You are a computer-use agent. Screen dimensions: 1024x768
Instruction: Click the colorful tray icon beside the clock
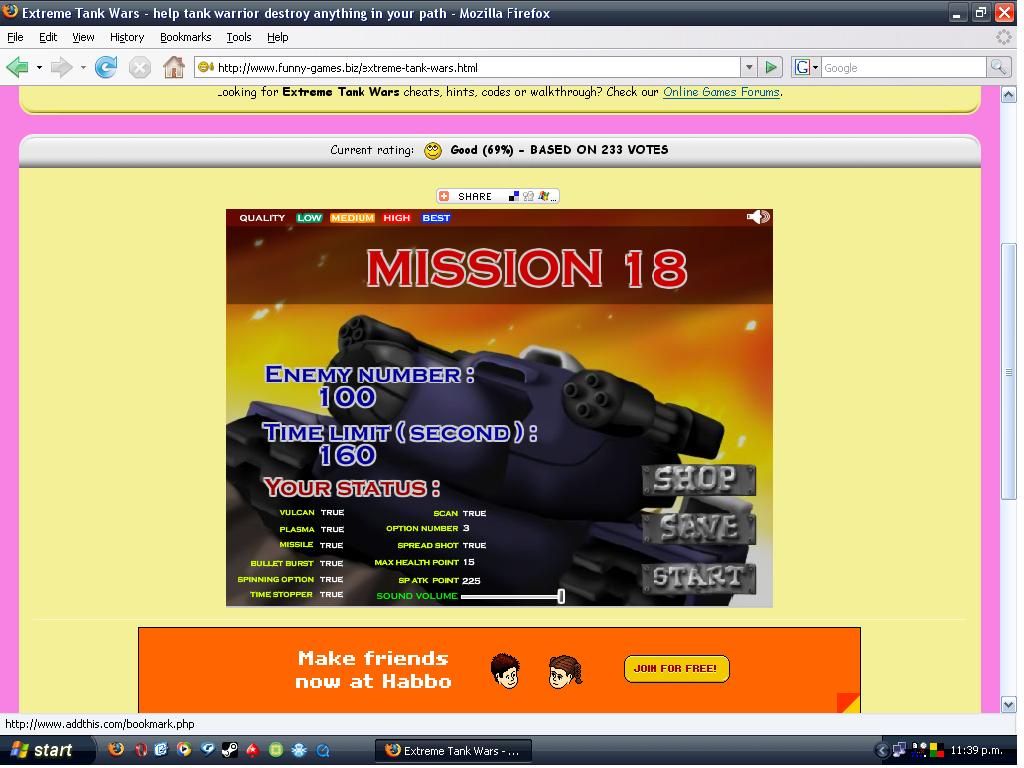click(x=936, y=750)
